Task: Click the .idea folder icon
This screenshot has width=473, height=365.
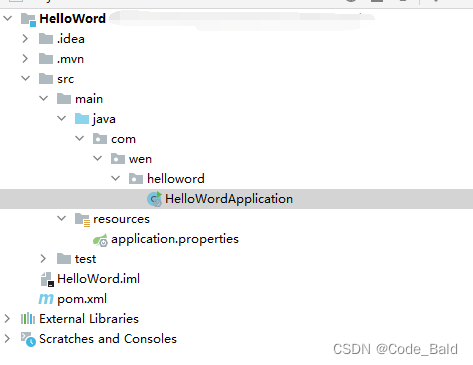Action: (x=46, y=39)
